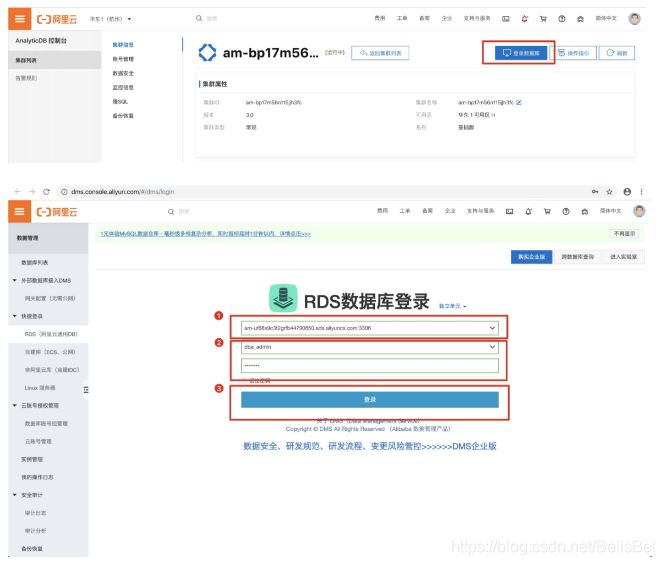Select 账号管理 in cluster menu
Viewport: 664px width, 565px height.
pos(123,59)
